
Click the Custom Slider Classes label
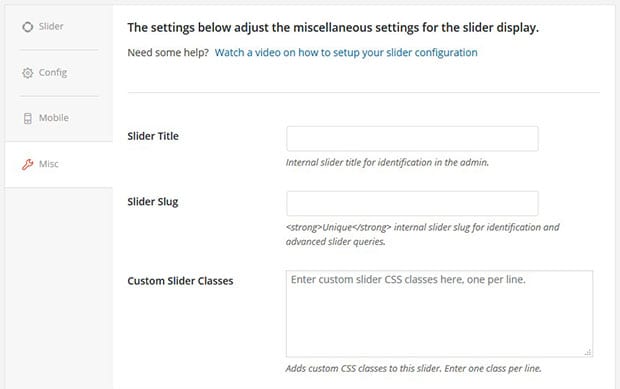click(180, 281)
